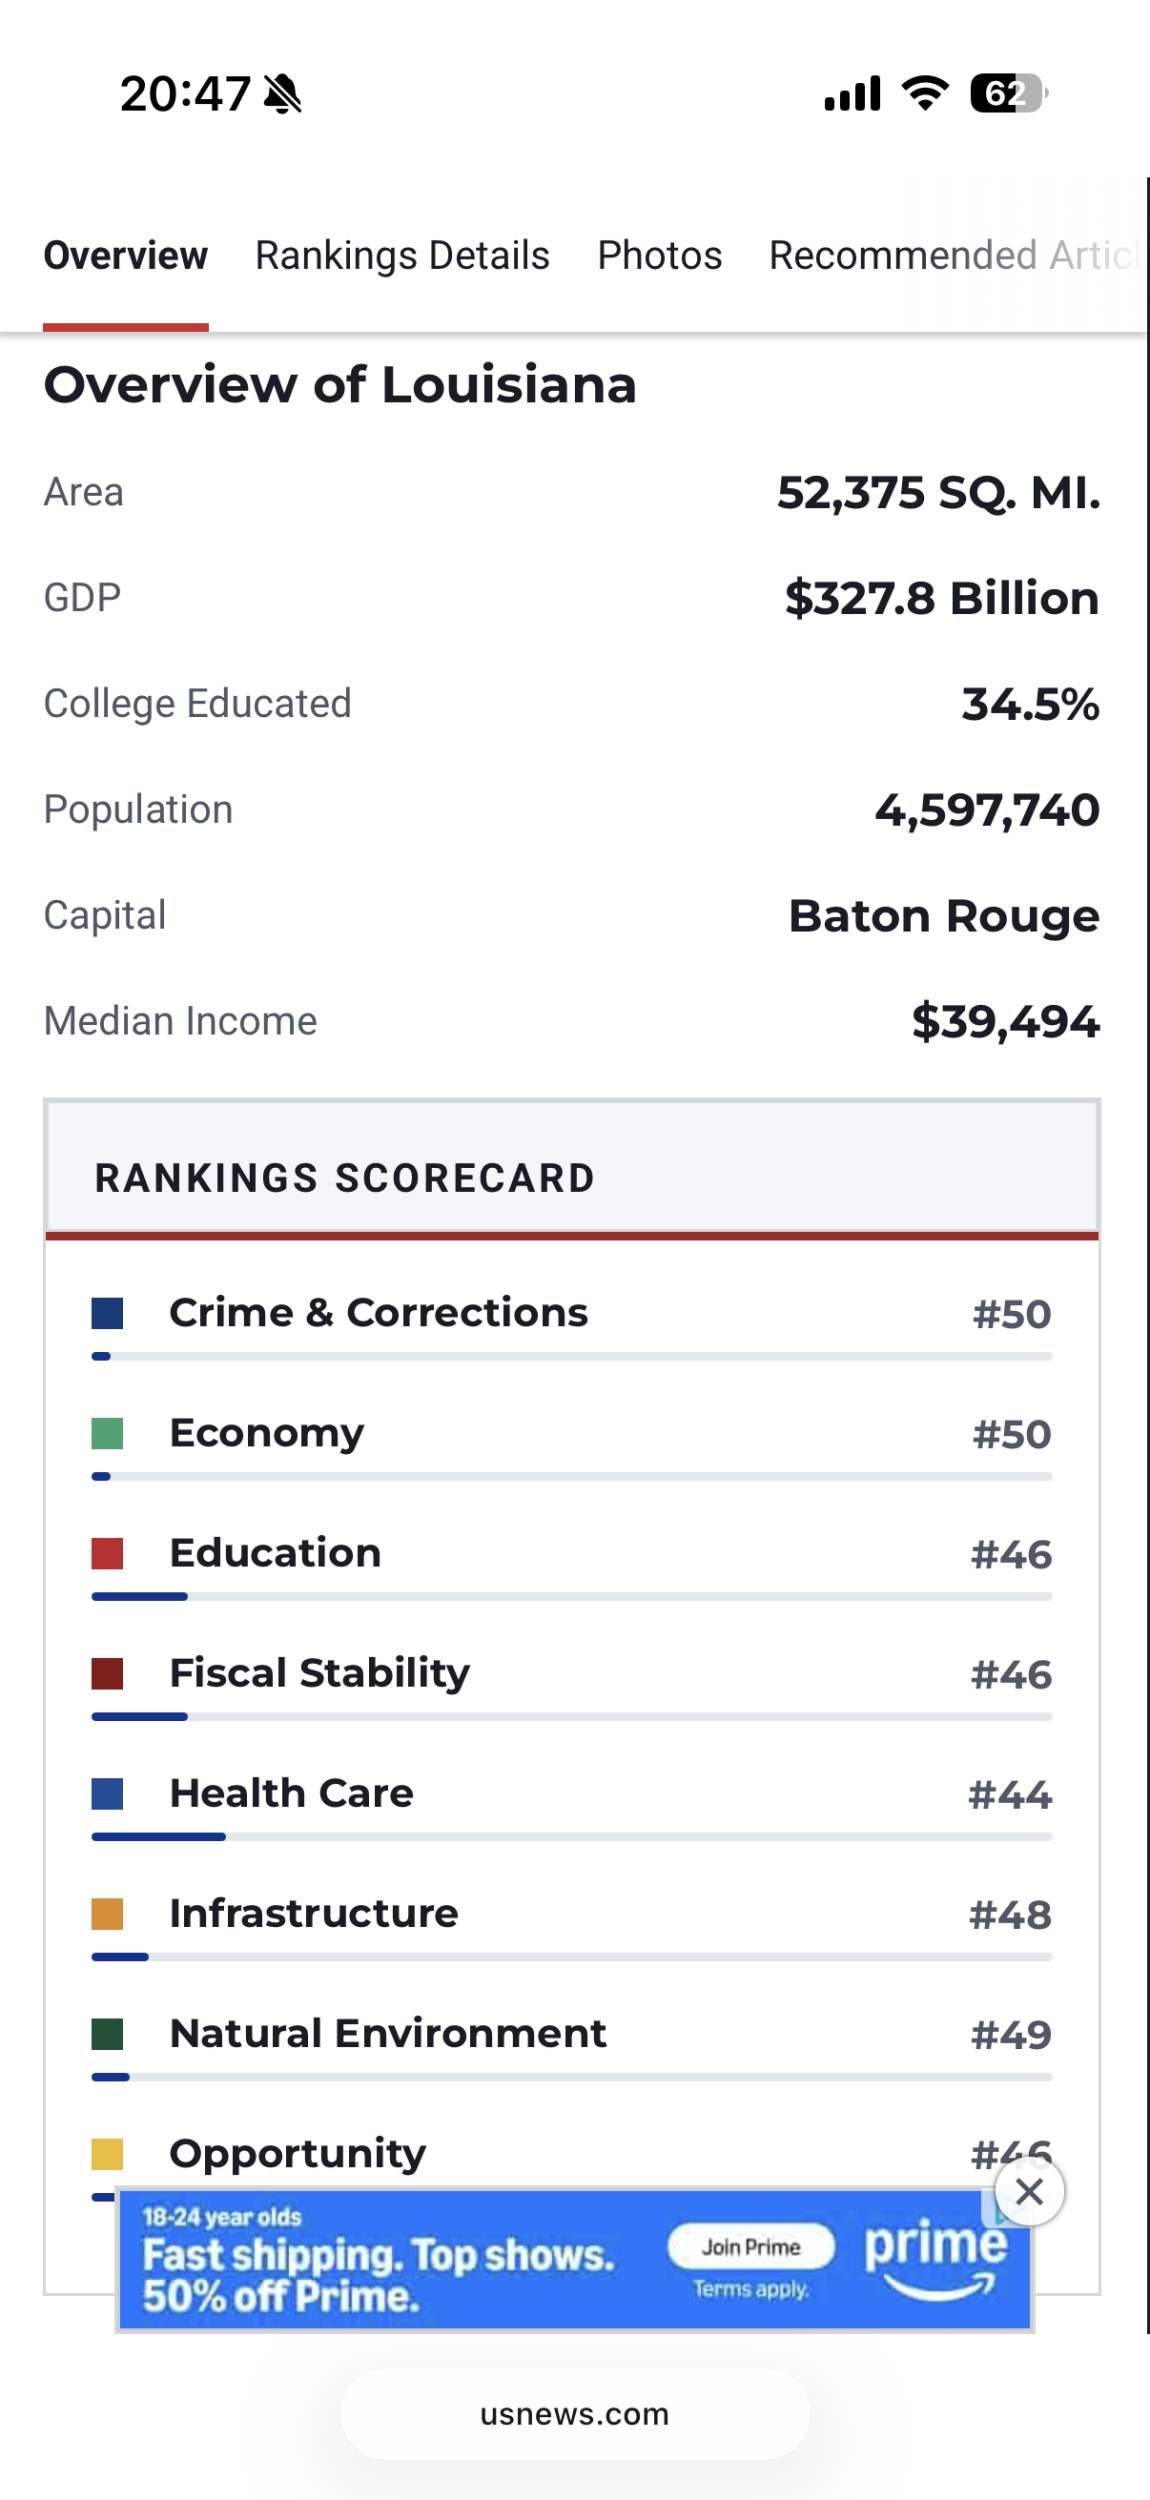This screenshot has width=1150, height=2500.
Task: Click the Opportunity yellow square icon
Action: [107, 2154]
